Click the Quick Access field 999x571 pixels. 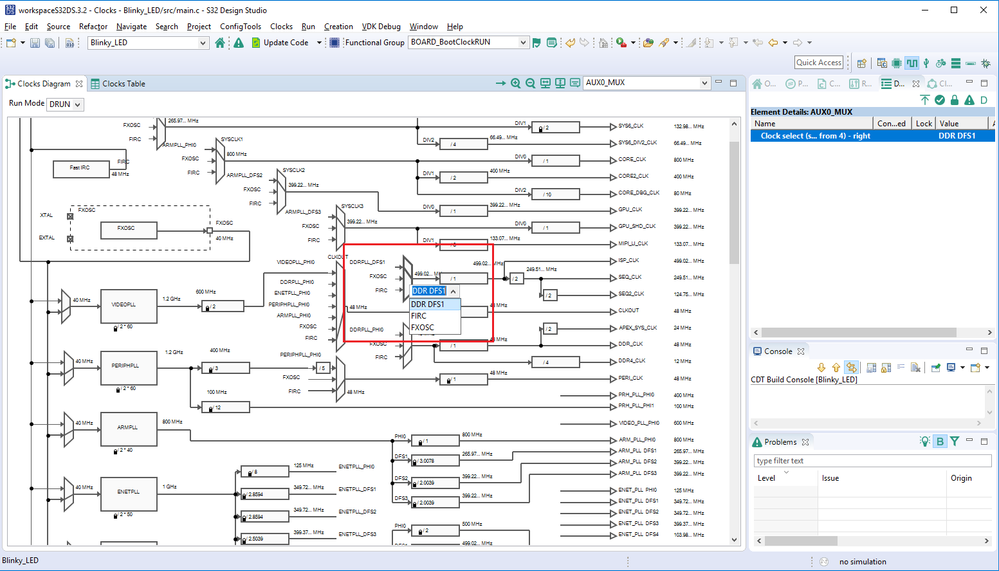click(x=818, y=63)
